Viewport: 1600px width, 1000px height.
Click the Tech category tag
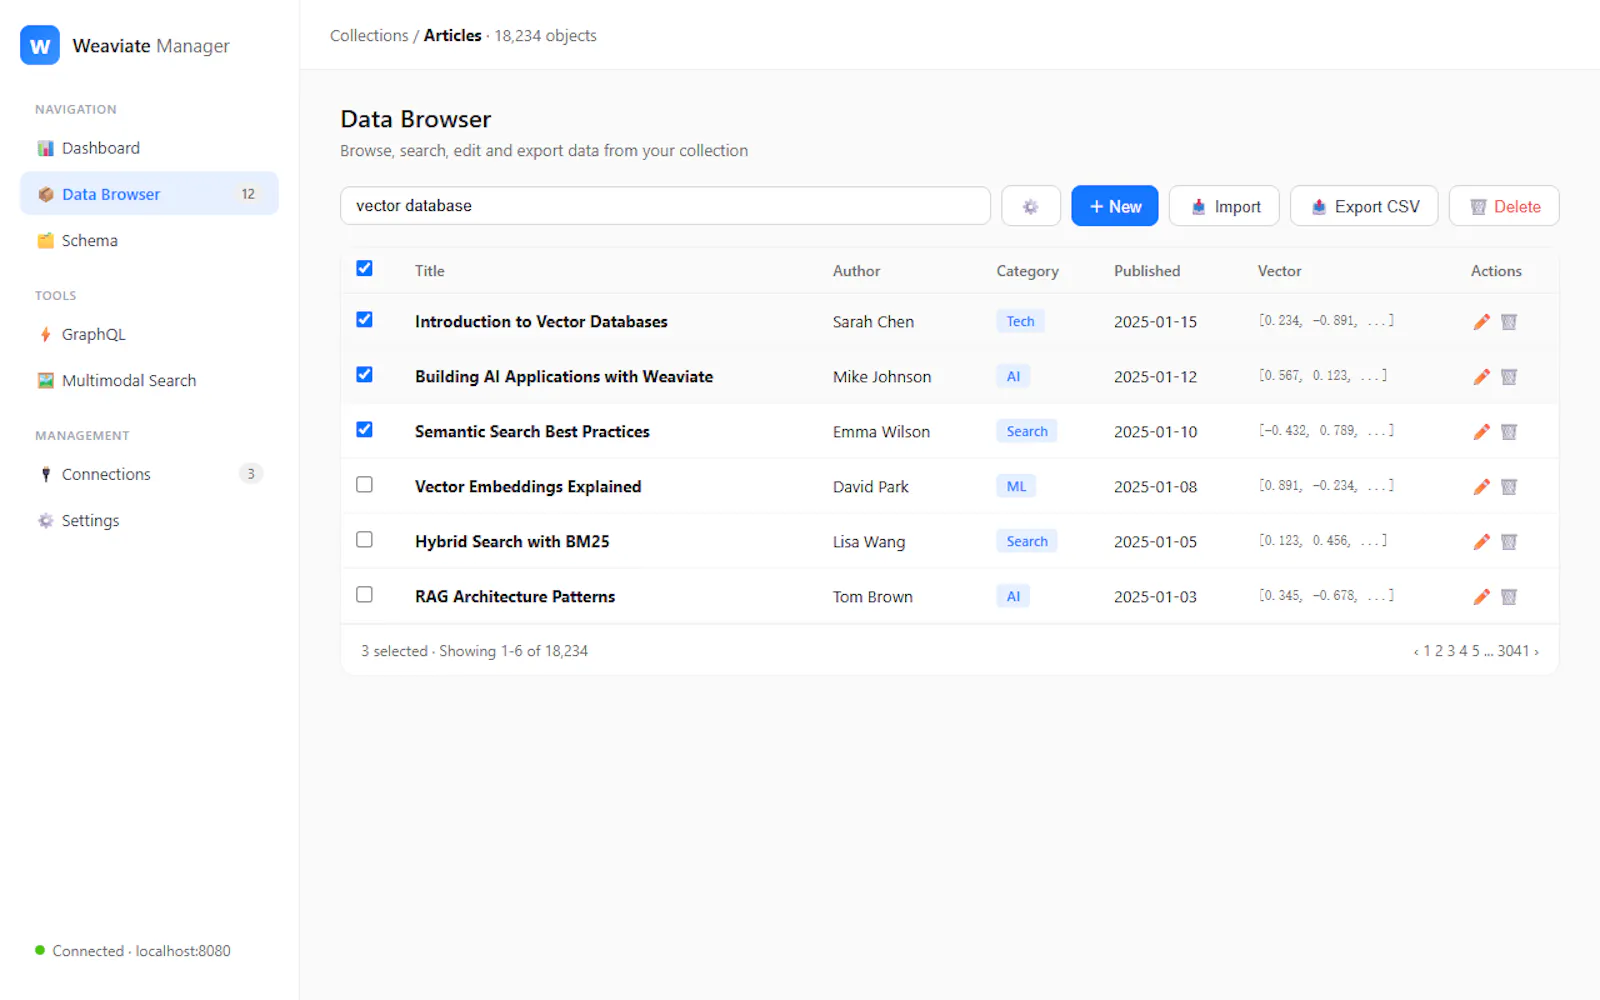[1020, 321]
